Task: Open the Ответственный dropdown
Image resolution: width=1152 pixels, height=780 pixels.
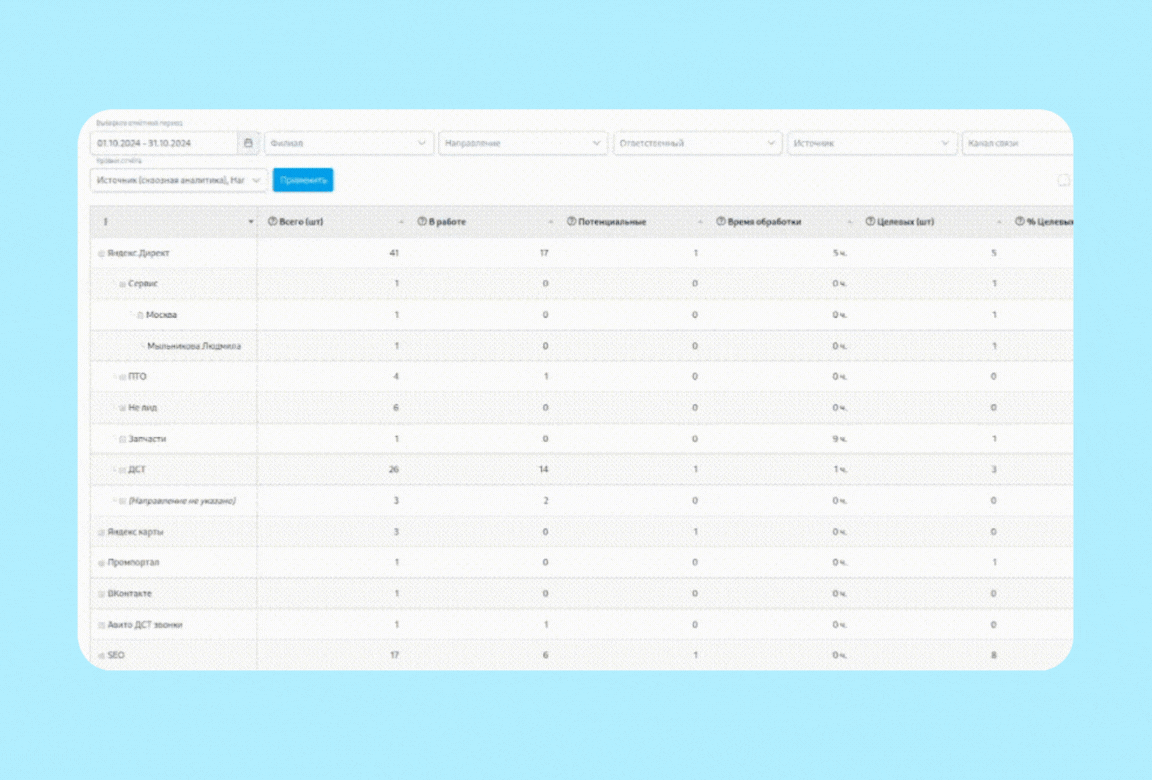Action: pyautogui.click(x=696, y=143)
